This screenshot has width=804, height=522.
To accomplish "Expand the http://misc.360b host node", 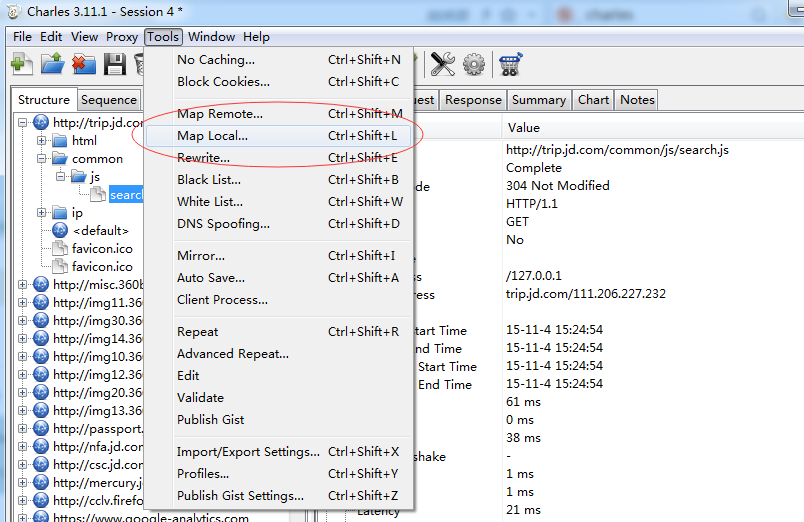I will pos(23,284).
